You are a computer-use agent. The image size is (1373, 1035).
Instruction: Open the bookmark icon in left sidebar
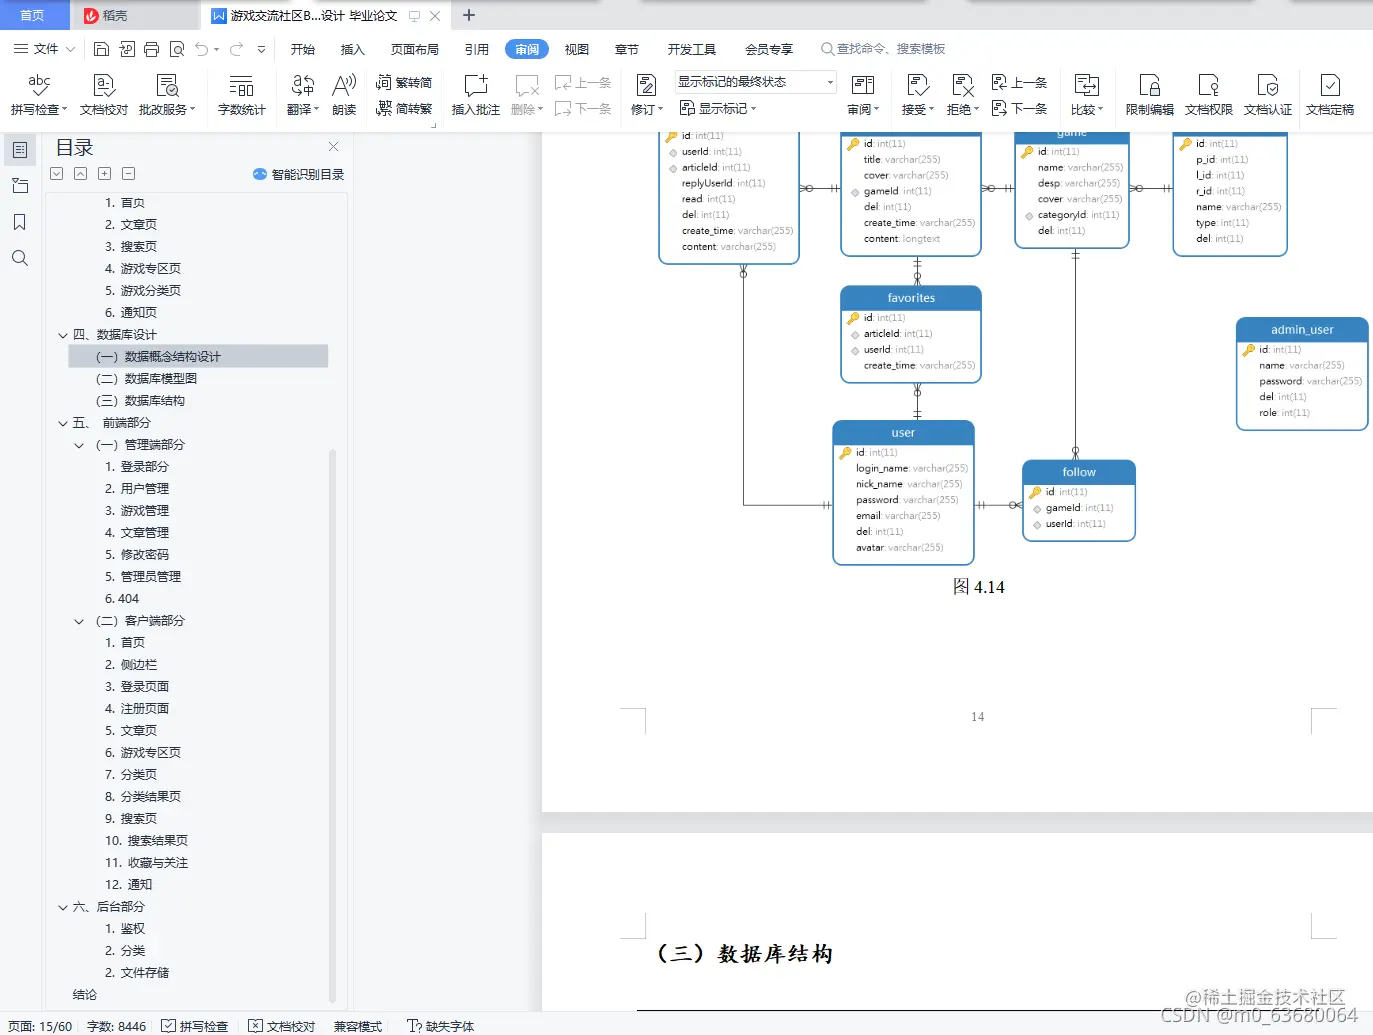pos(19,222)
